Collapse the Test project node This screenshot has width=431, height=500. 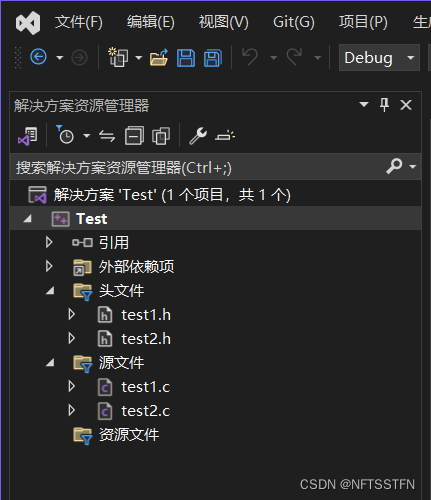click(x=27, y=219)
